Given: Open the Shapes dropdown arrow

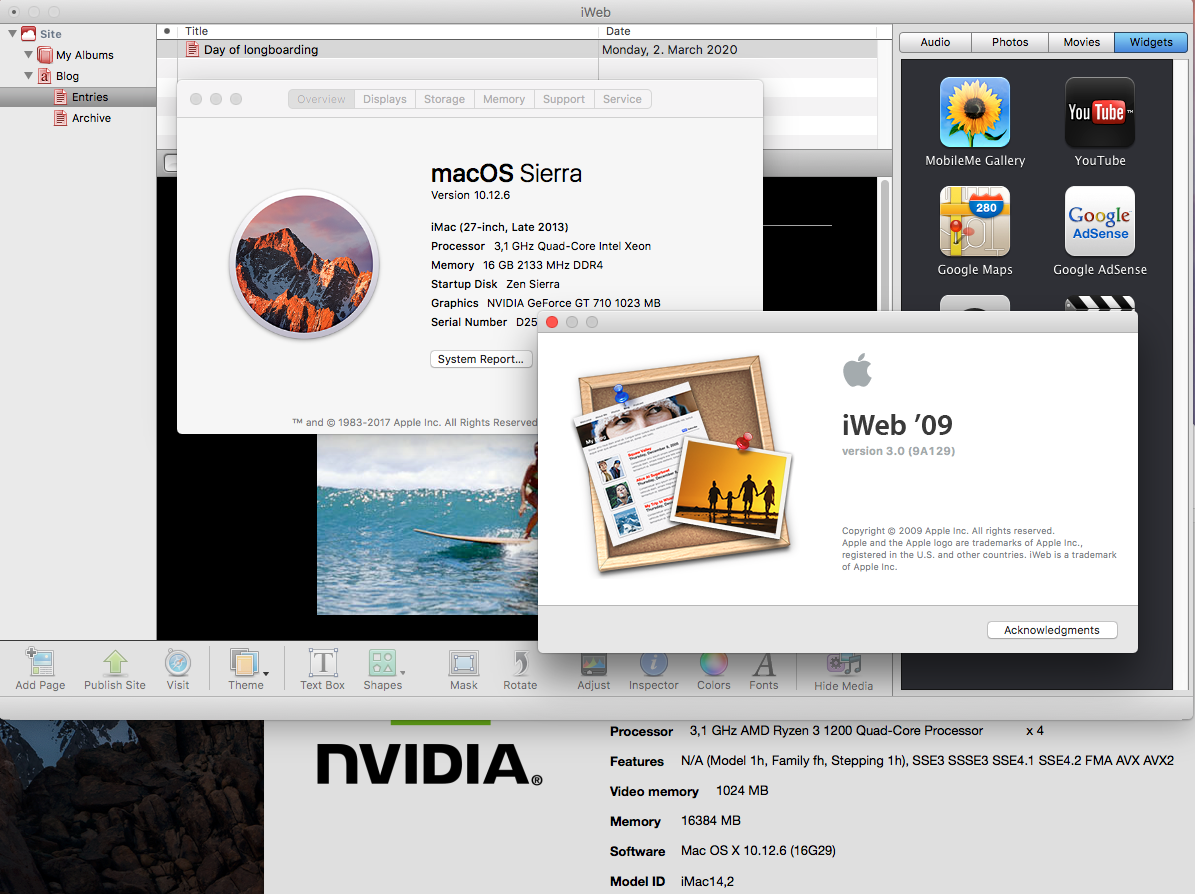Looking at the screenshot, I should coord(402,673).
